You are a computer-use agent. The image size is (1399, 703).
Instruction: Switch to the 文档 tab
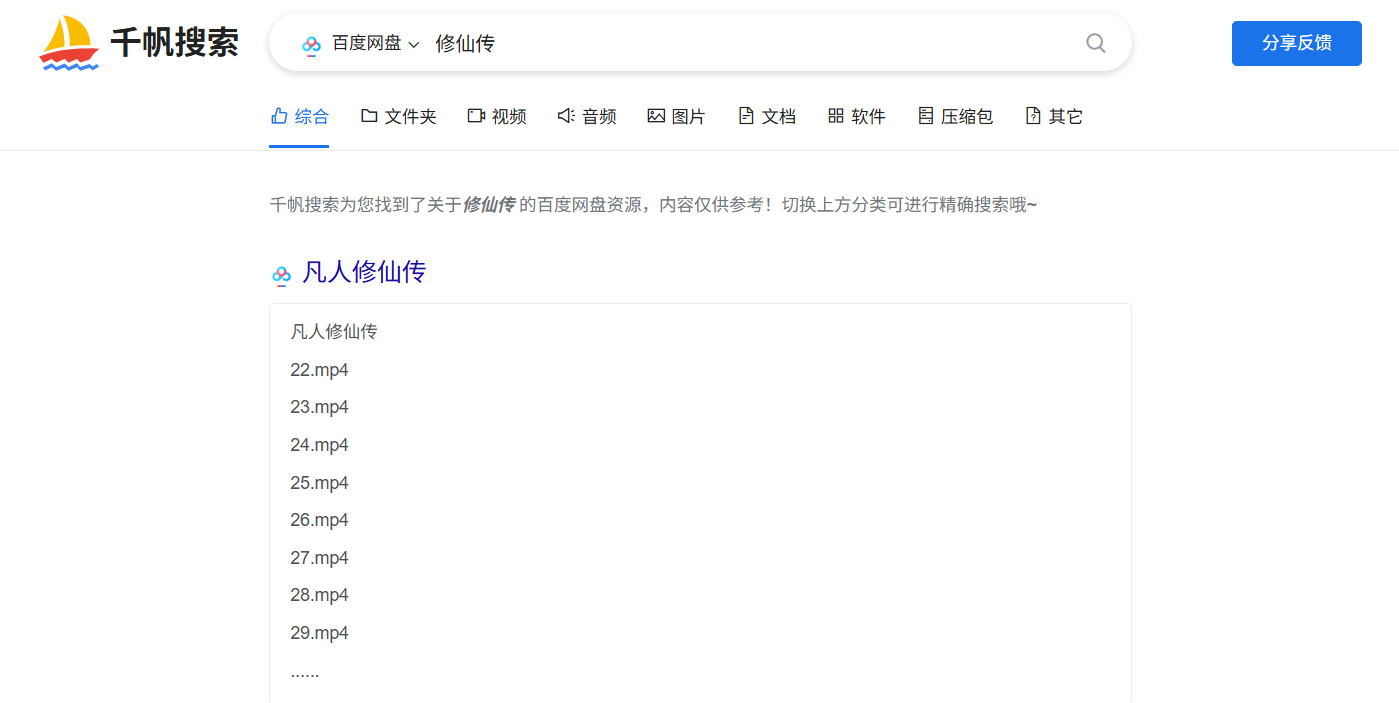click(x=767, y=116)
